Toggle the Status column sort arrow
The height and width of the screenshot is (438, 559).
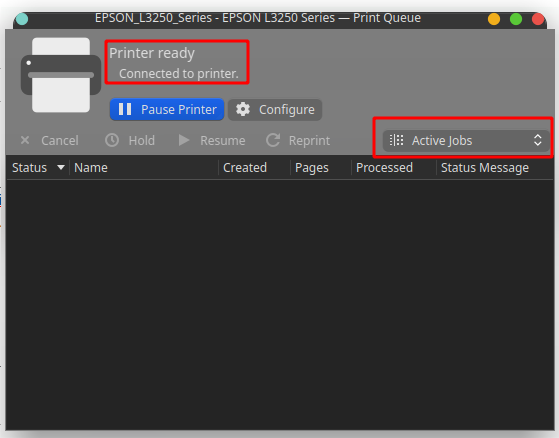[61, 167]
